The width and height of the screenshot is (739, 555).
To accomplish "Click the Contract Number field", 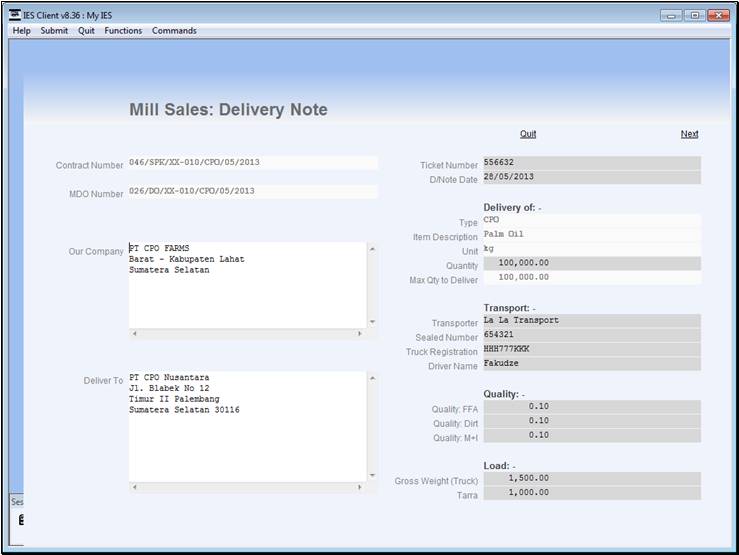I will click(253, 163).
